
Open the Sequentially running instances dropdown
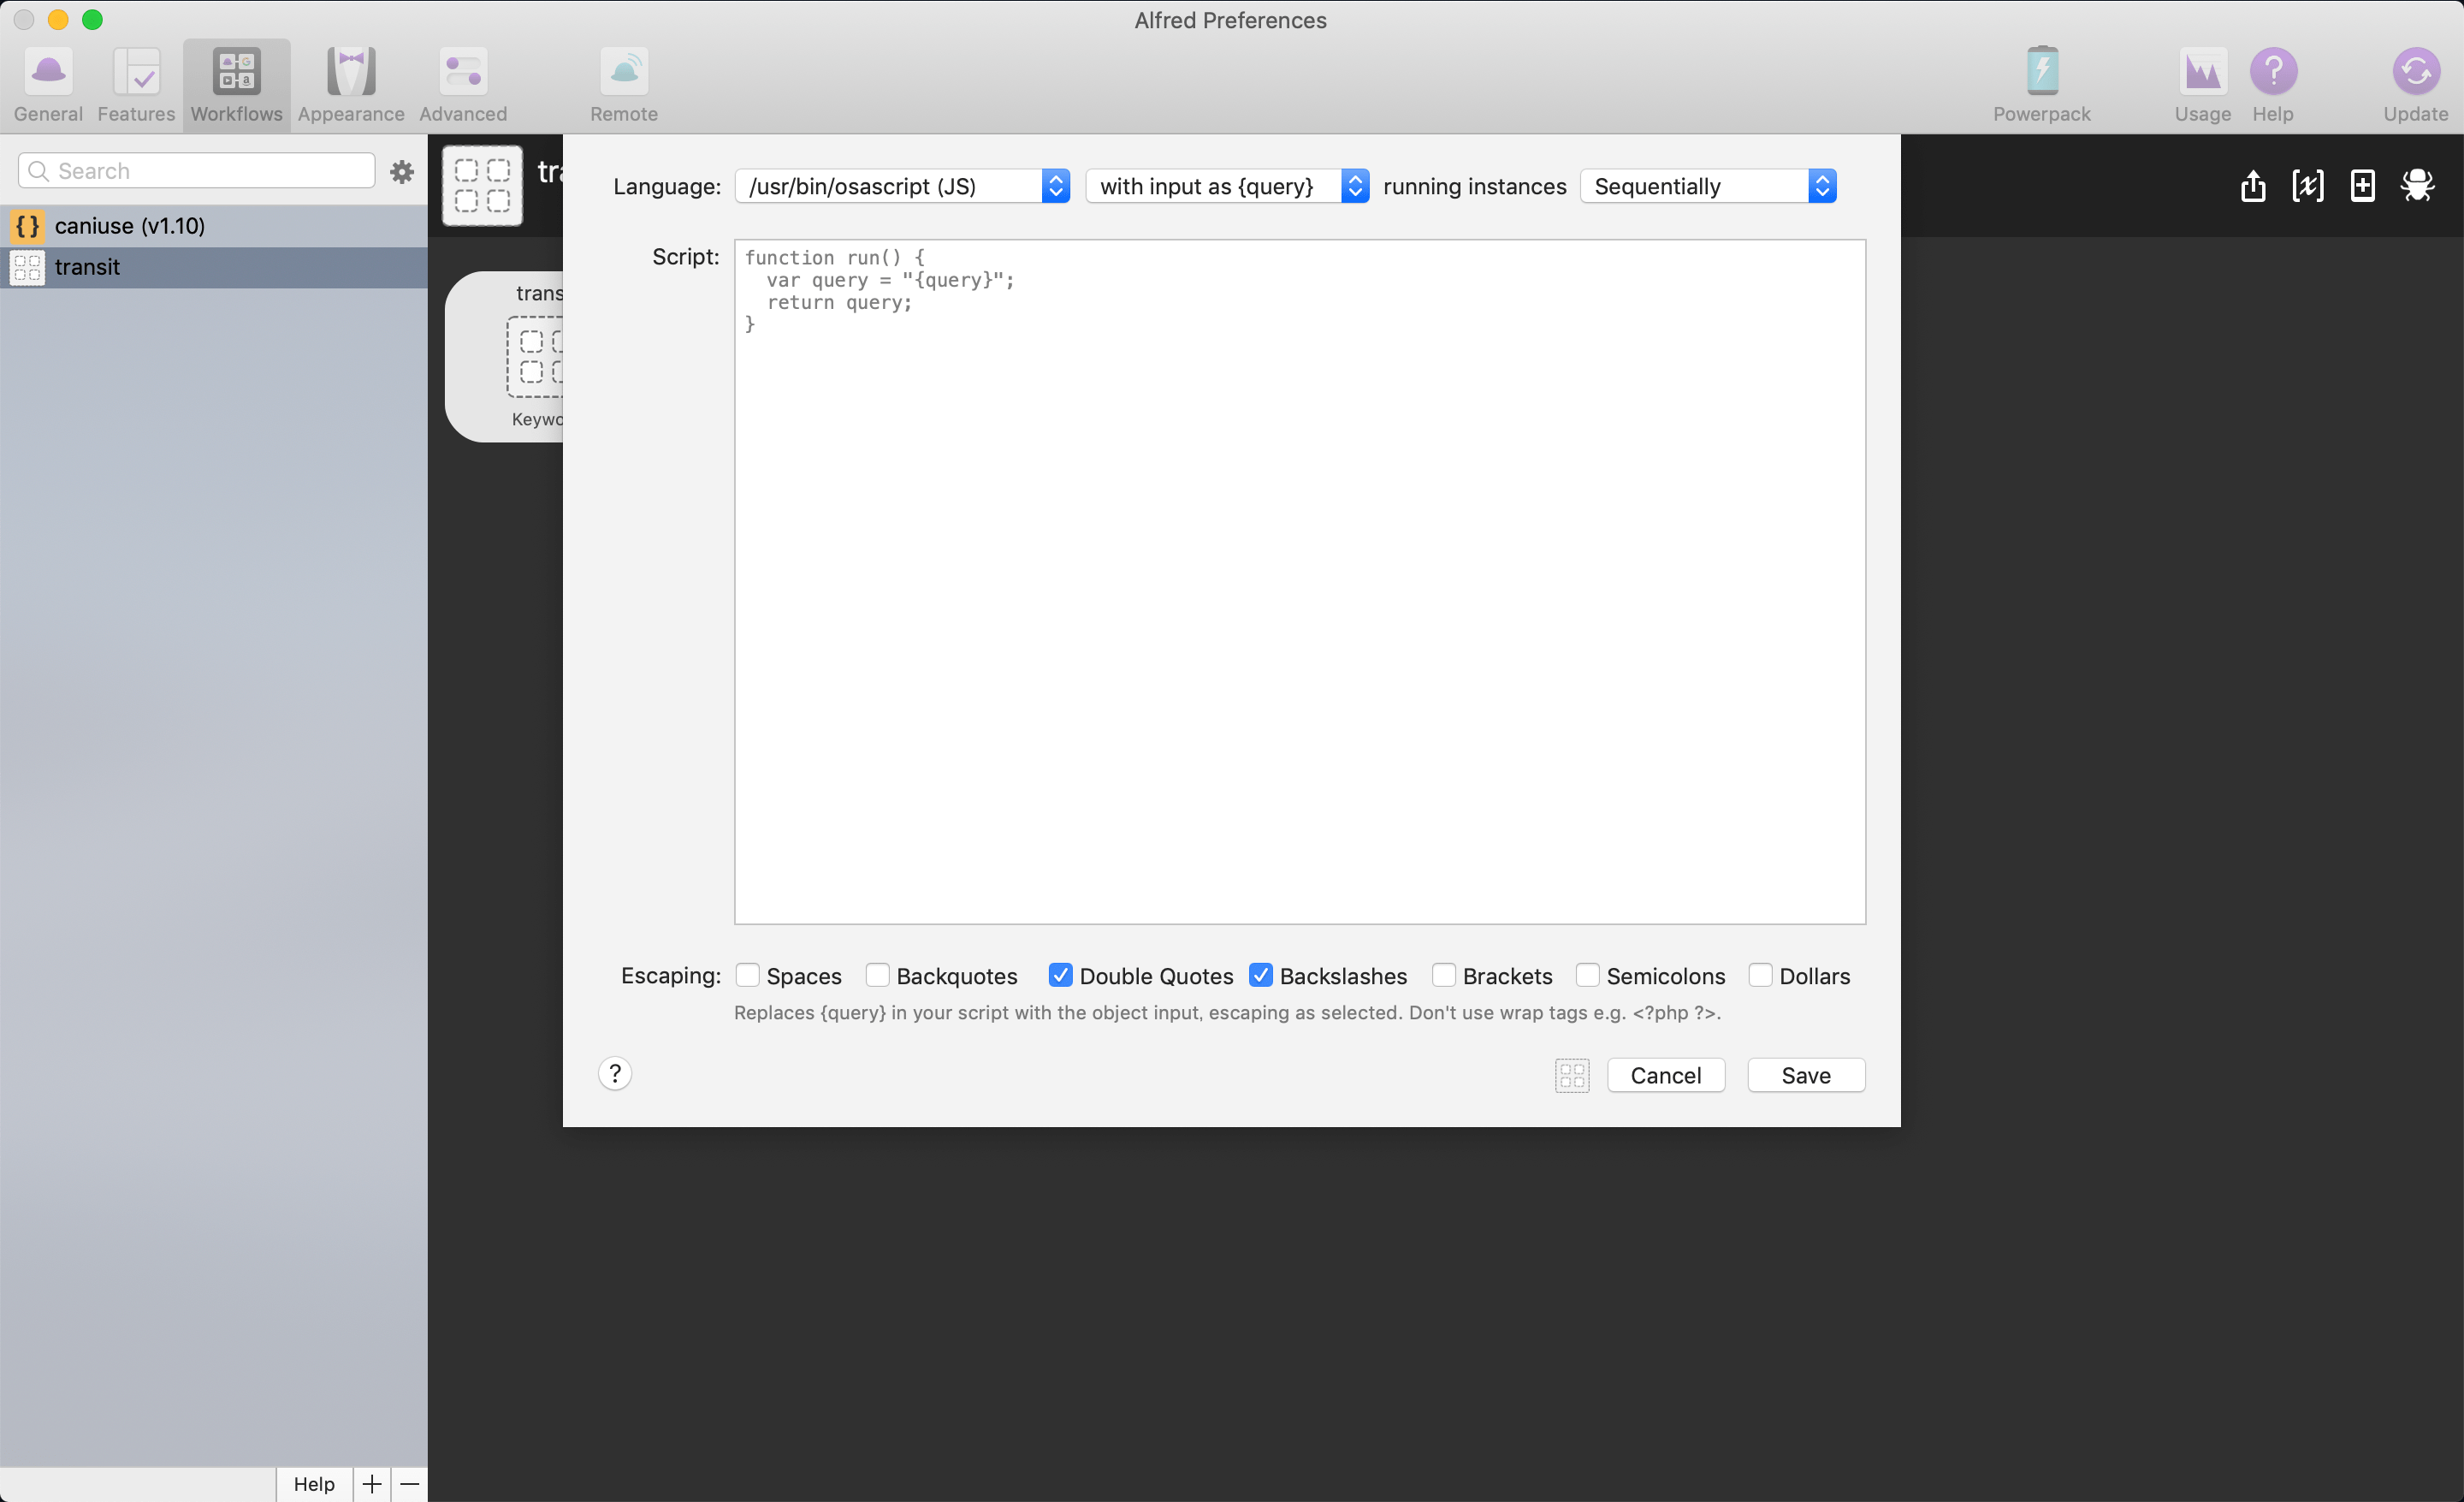[1707, 186]
